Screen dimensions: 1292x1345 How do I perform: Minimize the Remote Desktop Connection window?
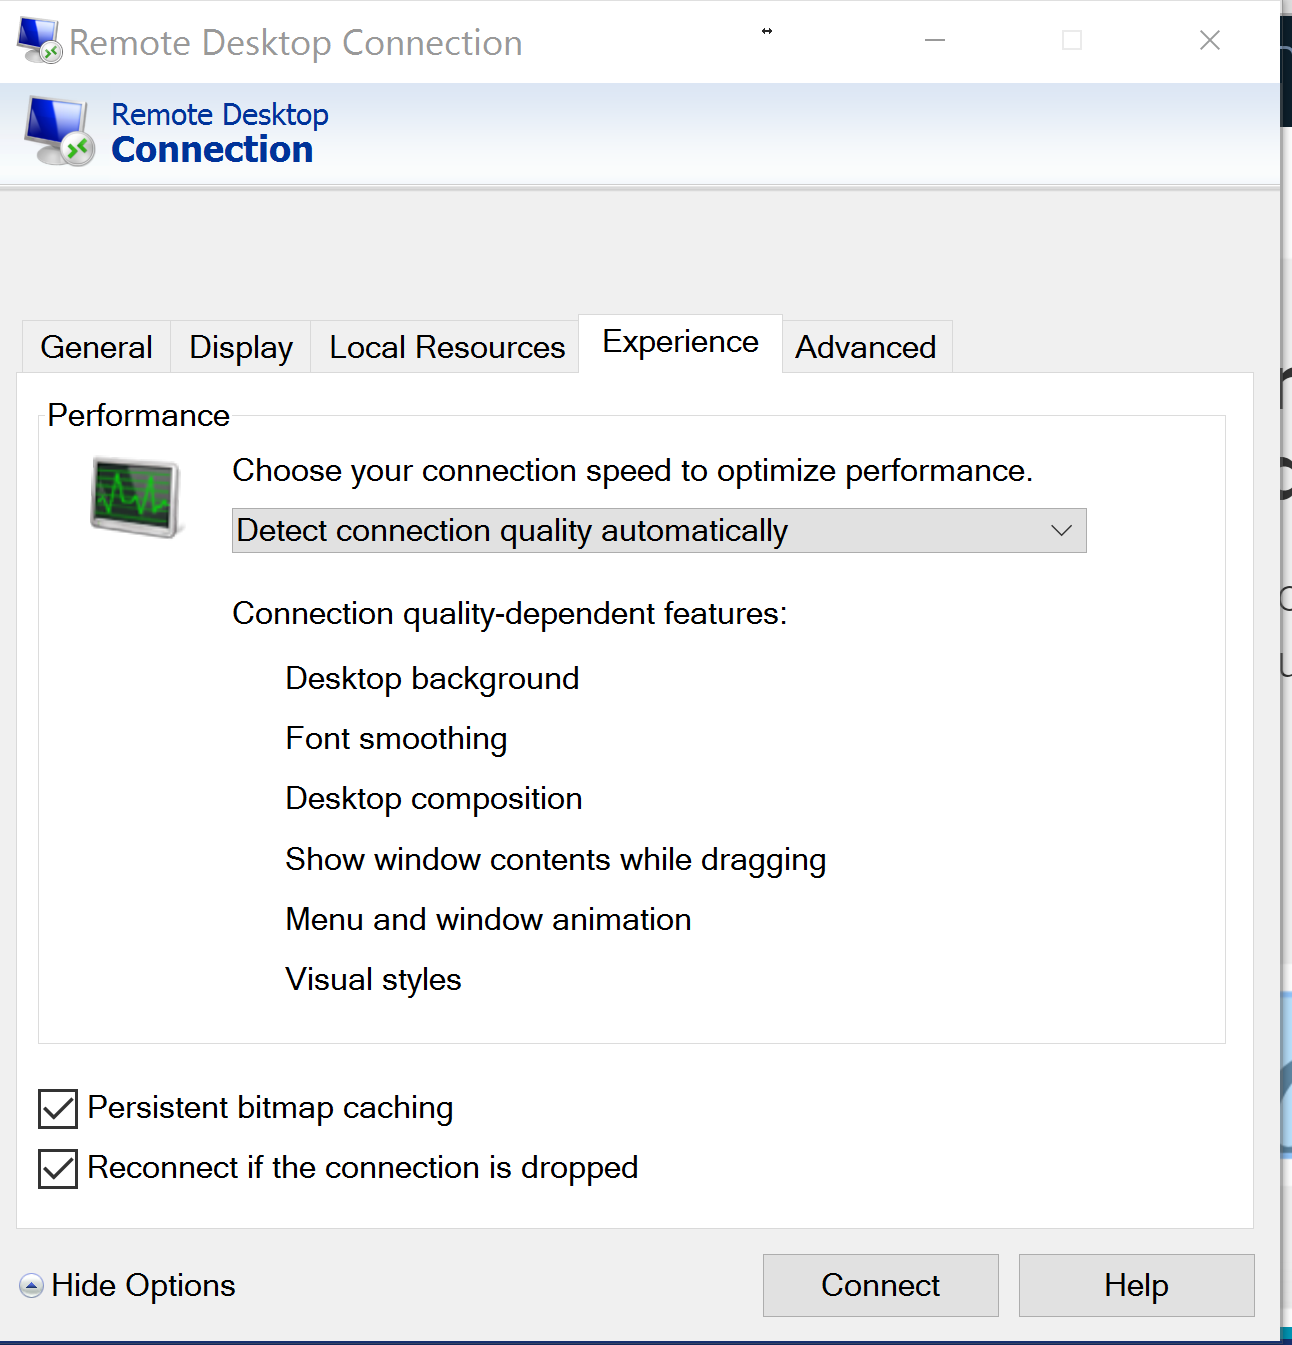[x=935, y=40]
